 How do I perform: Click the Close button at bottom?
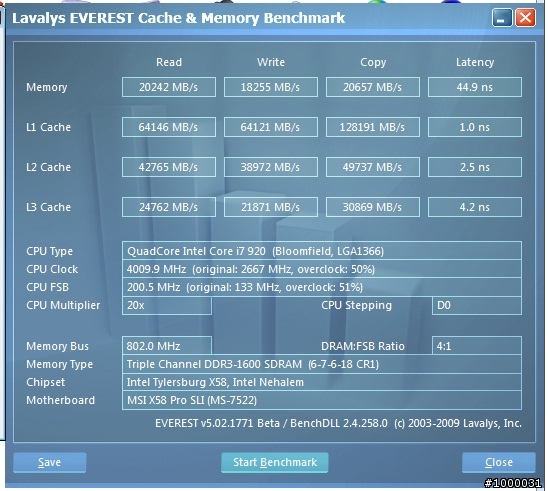click(499, 462)
